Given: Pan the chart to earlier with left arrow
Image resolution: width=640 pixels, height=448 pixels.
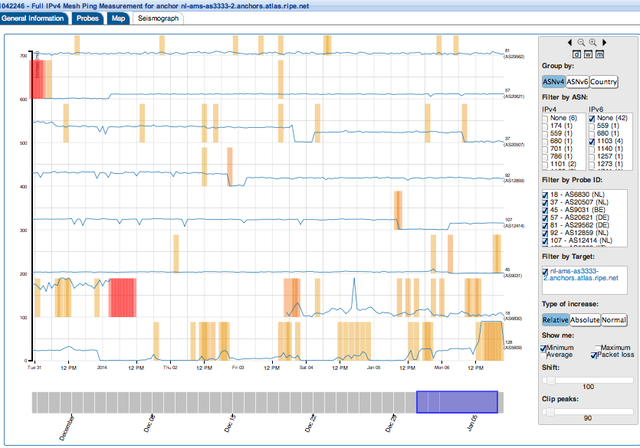Looking at the screenshot, I should (x=570, y=42).
